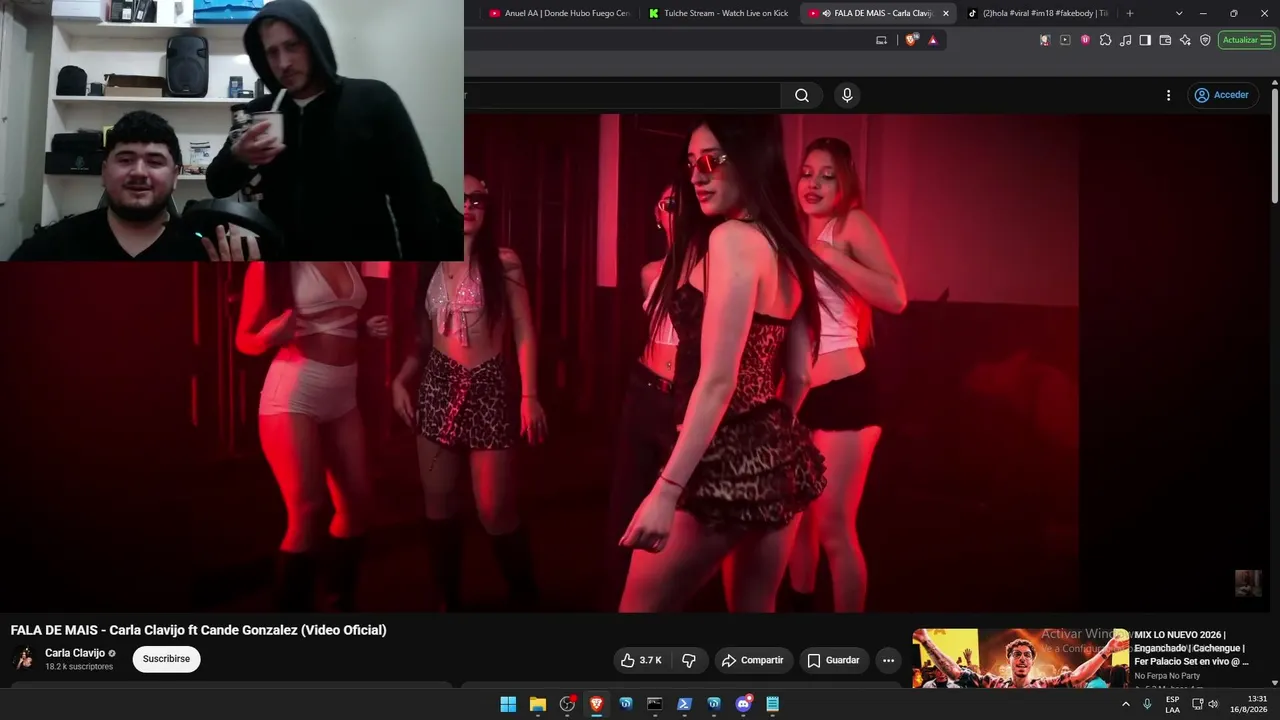1280x720 pixels.
Task: Share video using Compartir button
Action: coord(753,660)
